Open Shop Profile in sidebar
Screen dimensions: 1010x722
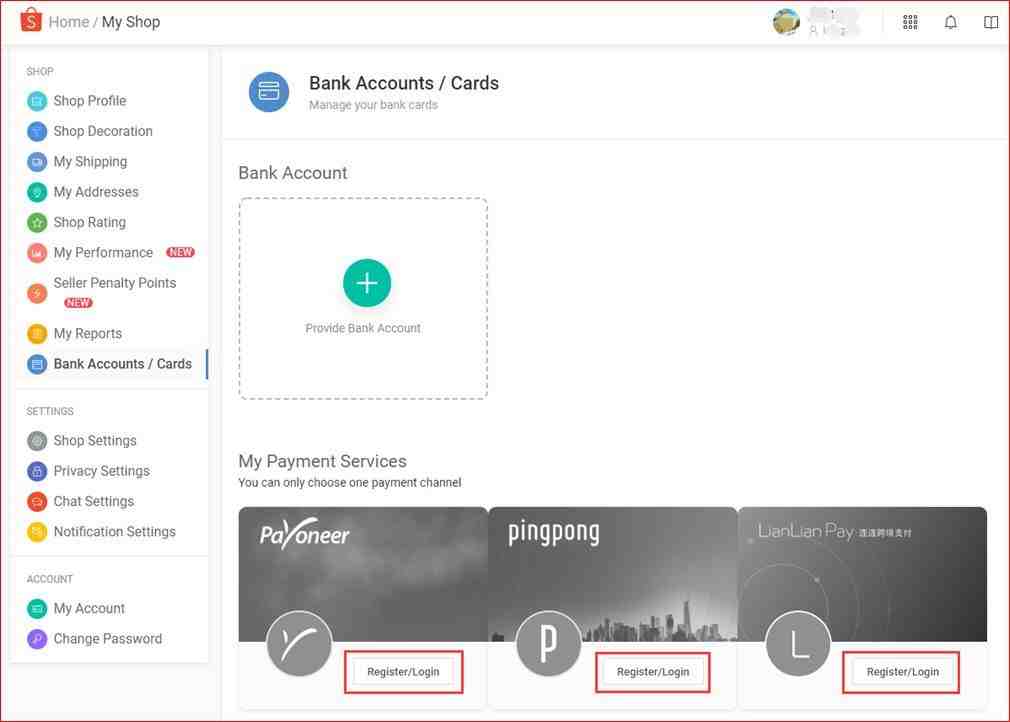tap(89, 101)
